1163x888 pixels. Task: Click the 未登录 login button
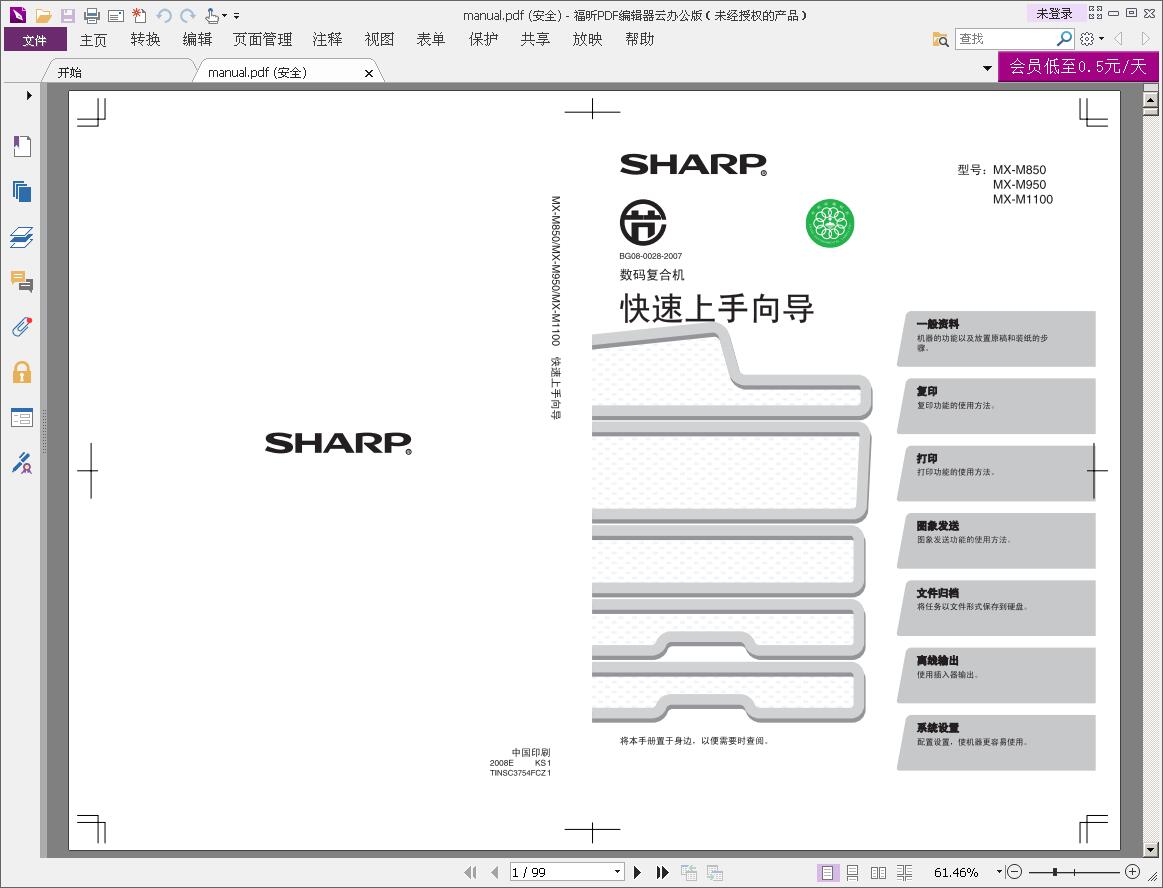coord(1054,13)
